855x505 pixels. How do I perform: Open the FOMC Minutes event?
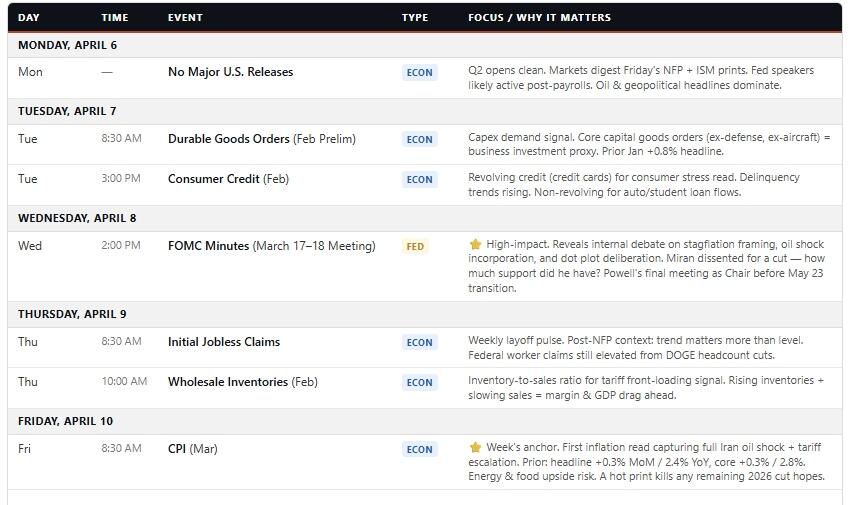pyautogui.click(x=208, y=246)
